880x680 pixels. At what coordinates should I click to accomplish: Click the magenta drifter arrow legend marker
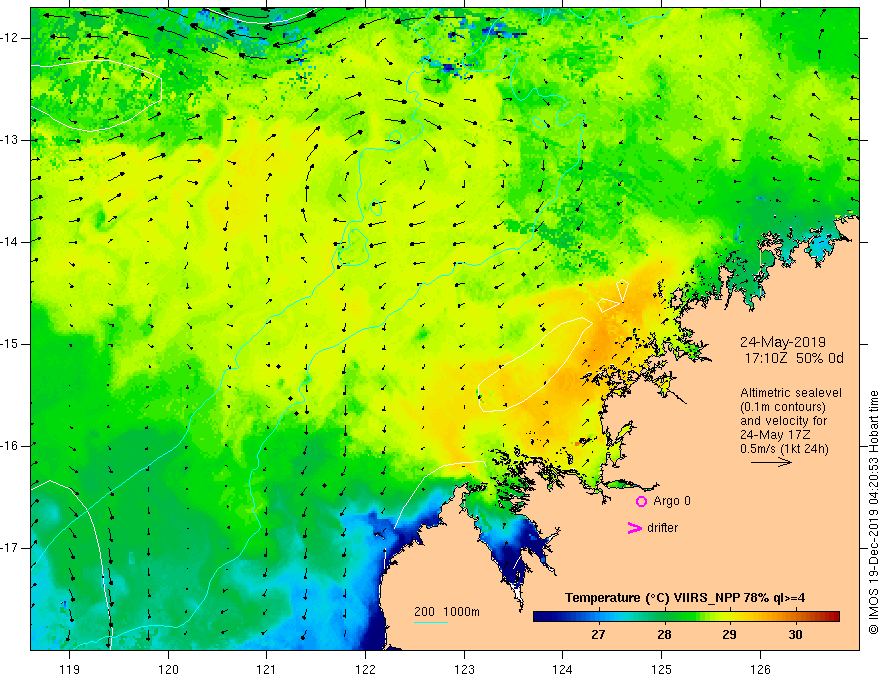pos(634,528)
